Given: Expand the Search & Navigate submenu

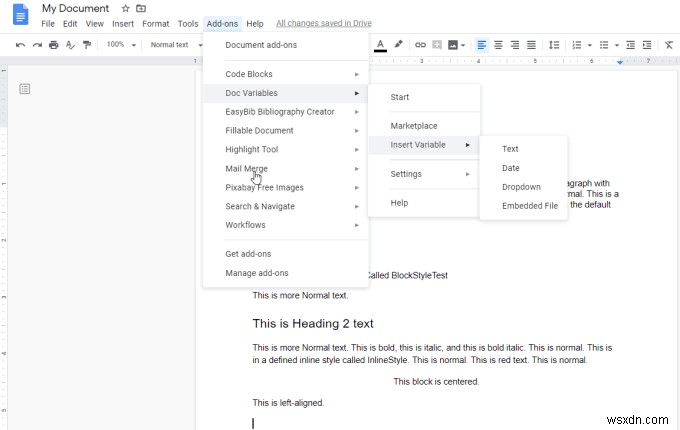Looking at the screenshot, I should click(285, 206).
